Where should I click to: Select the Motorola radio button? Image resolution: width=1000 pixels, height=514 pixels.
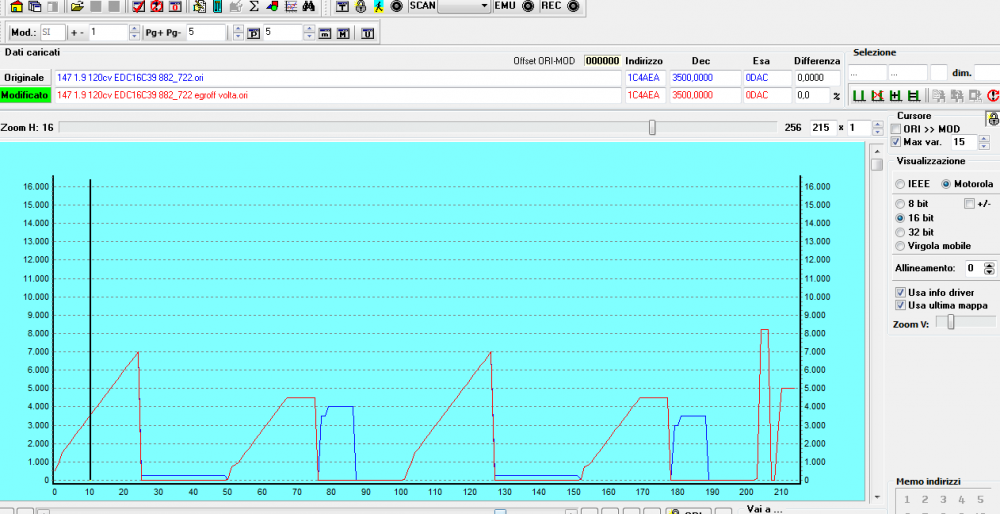click(946, 184)
